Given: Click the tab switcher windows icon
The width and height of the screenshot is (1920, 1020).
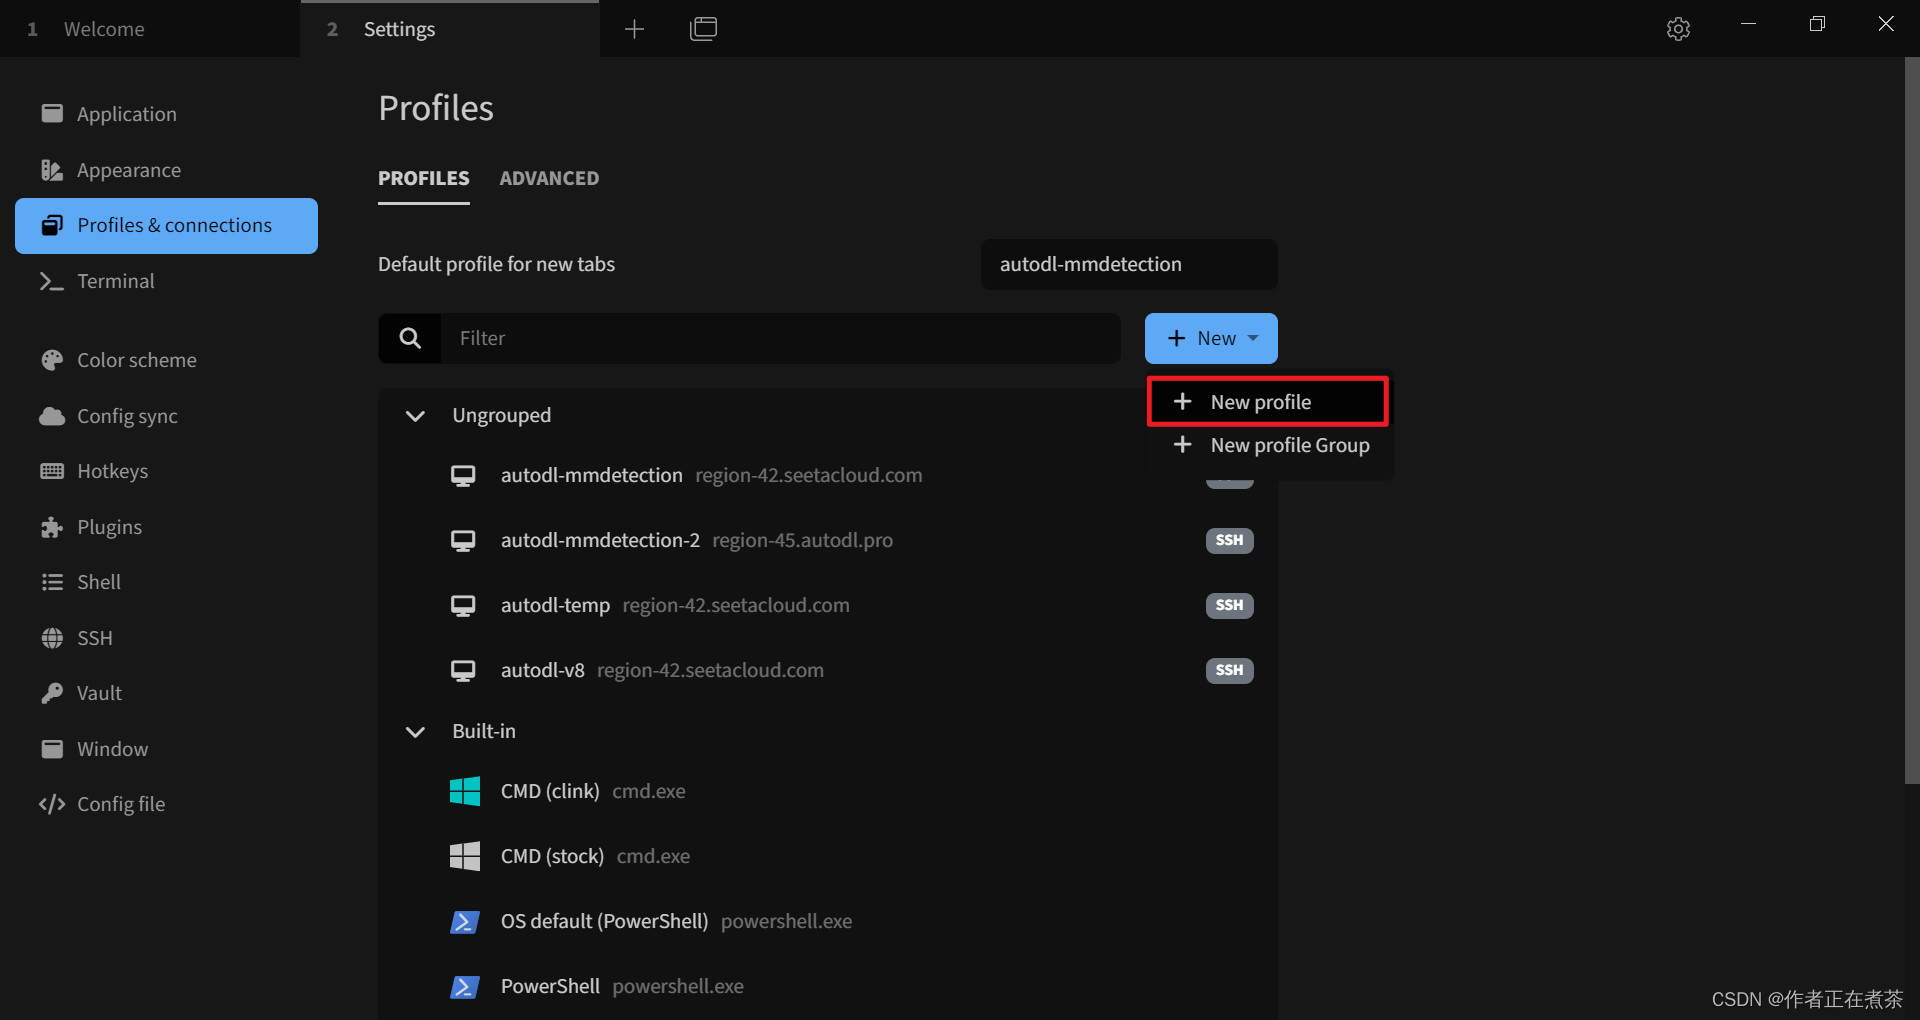Looking at the screenshot, I should tap(704, 29).
